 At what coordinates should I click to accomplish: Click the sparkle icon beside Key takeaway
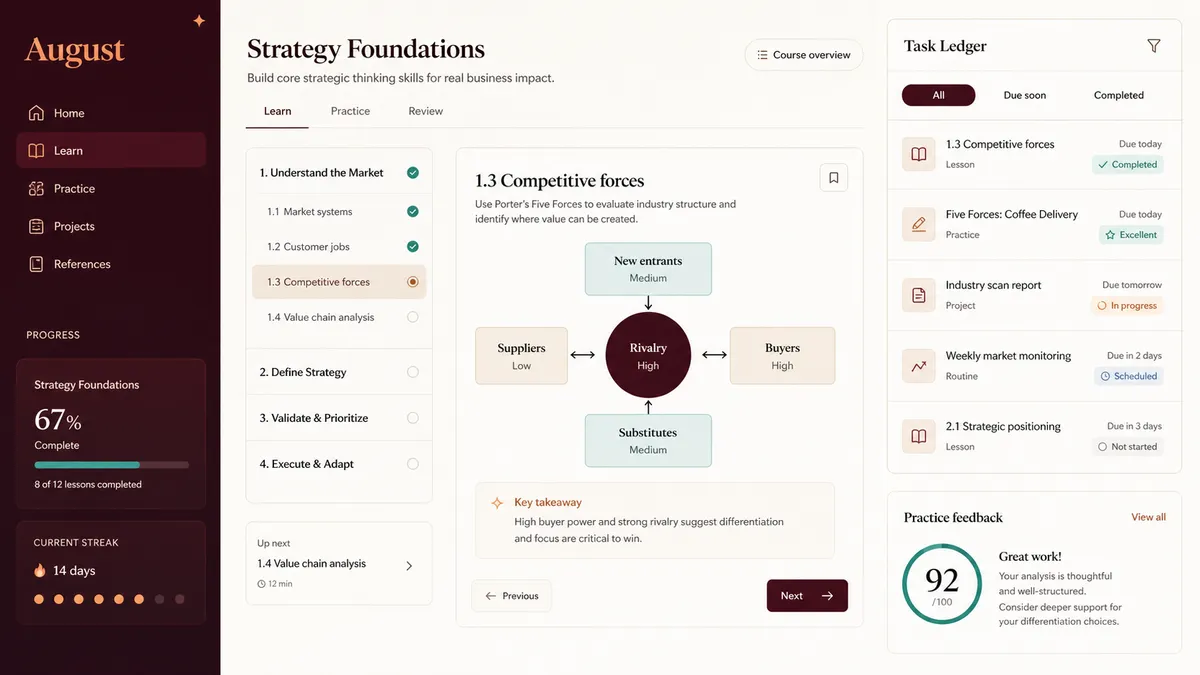497,503
